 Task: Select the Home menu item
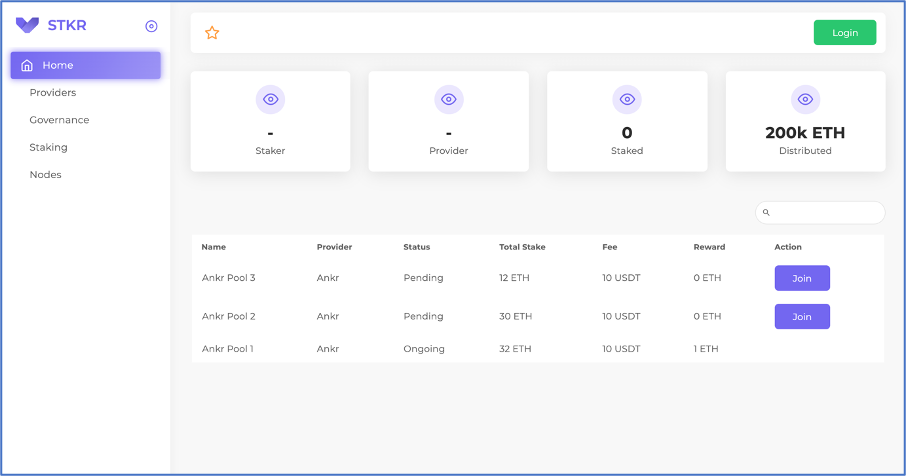pos(86,65)
